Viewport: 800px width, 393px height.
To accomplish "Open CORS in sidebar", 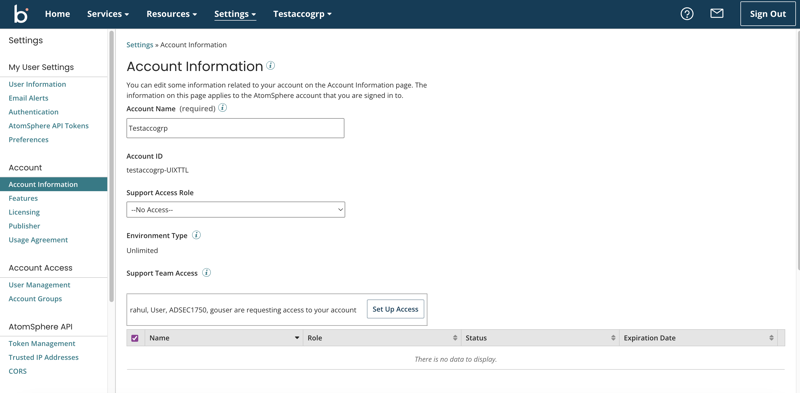I will coord(17,371).
